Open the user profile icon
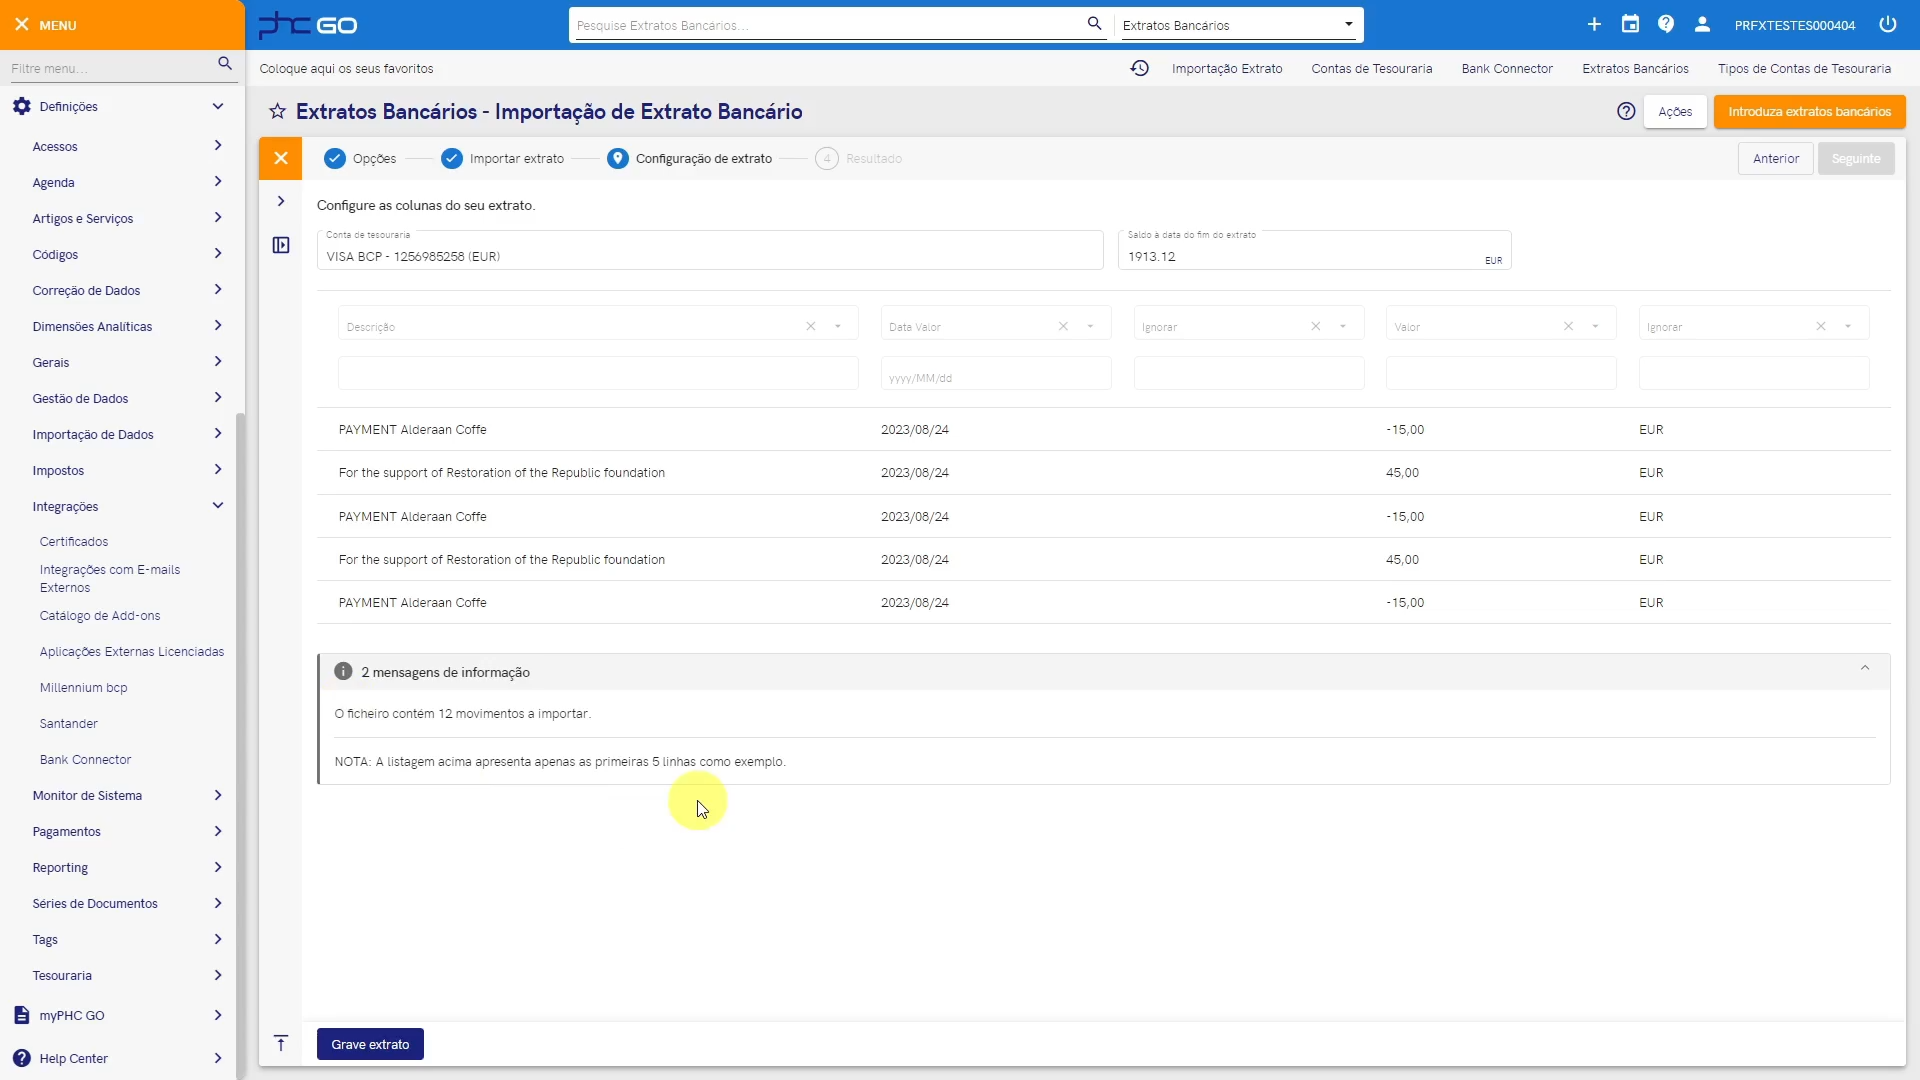Viewport: 1920px width, 1080px height. pyautogui.click(x=1702, y=24)
